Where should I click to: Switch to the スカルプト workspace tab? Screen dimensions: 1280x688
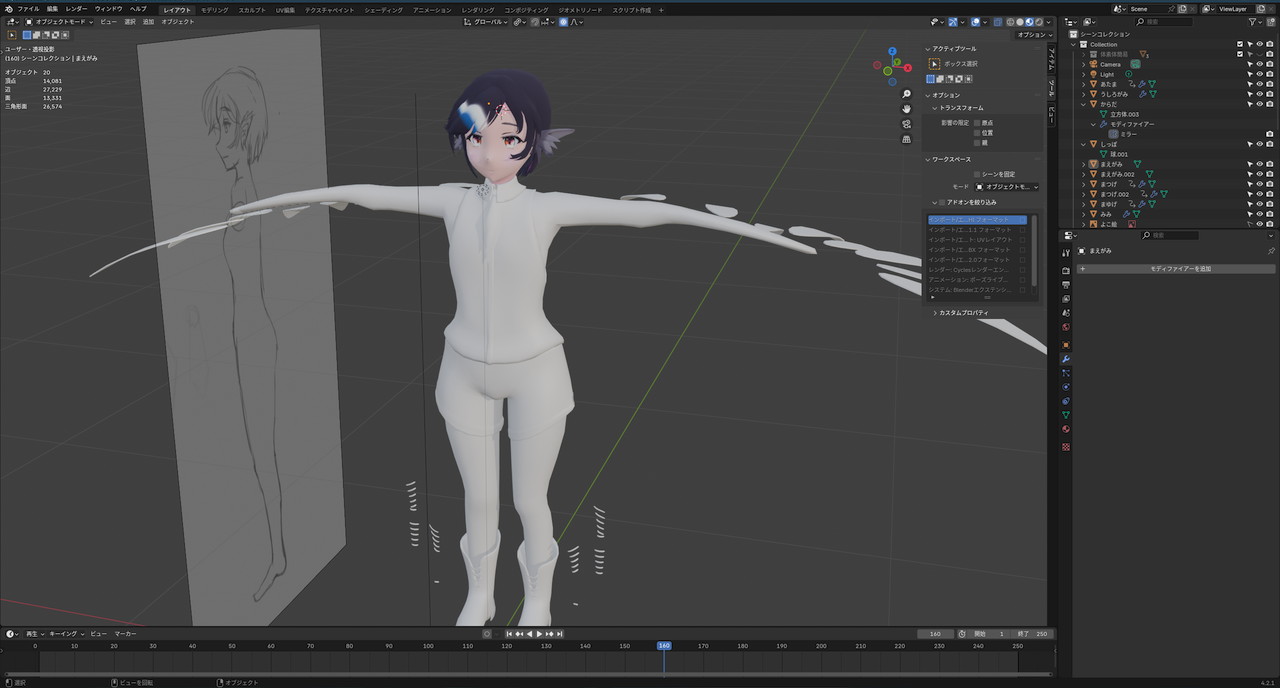[x=252, y=10]
